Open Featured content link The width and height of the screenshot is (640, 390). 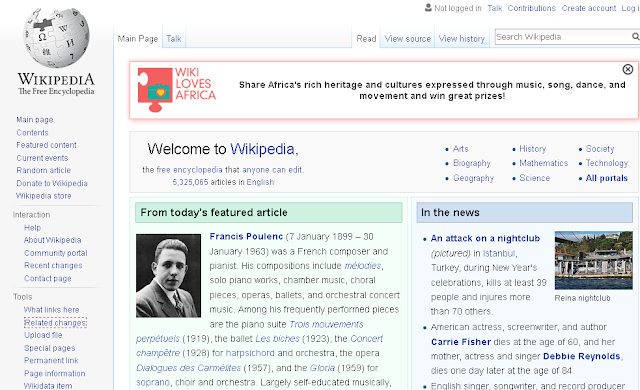[x=46, y=145]
